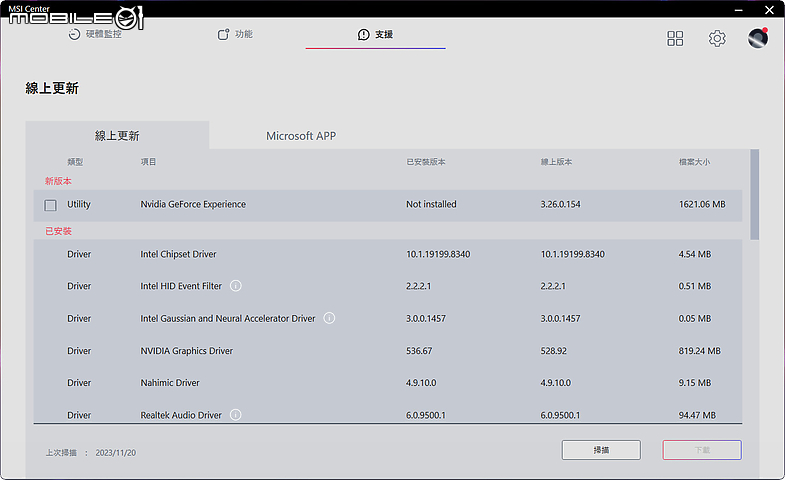Click the 檔案大小 column header
This screenshot has height=480, width=785.
click(694, 162)
